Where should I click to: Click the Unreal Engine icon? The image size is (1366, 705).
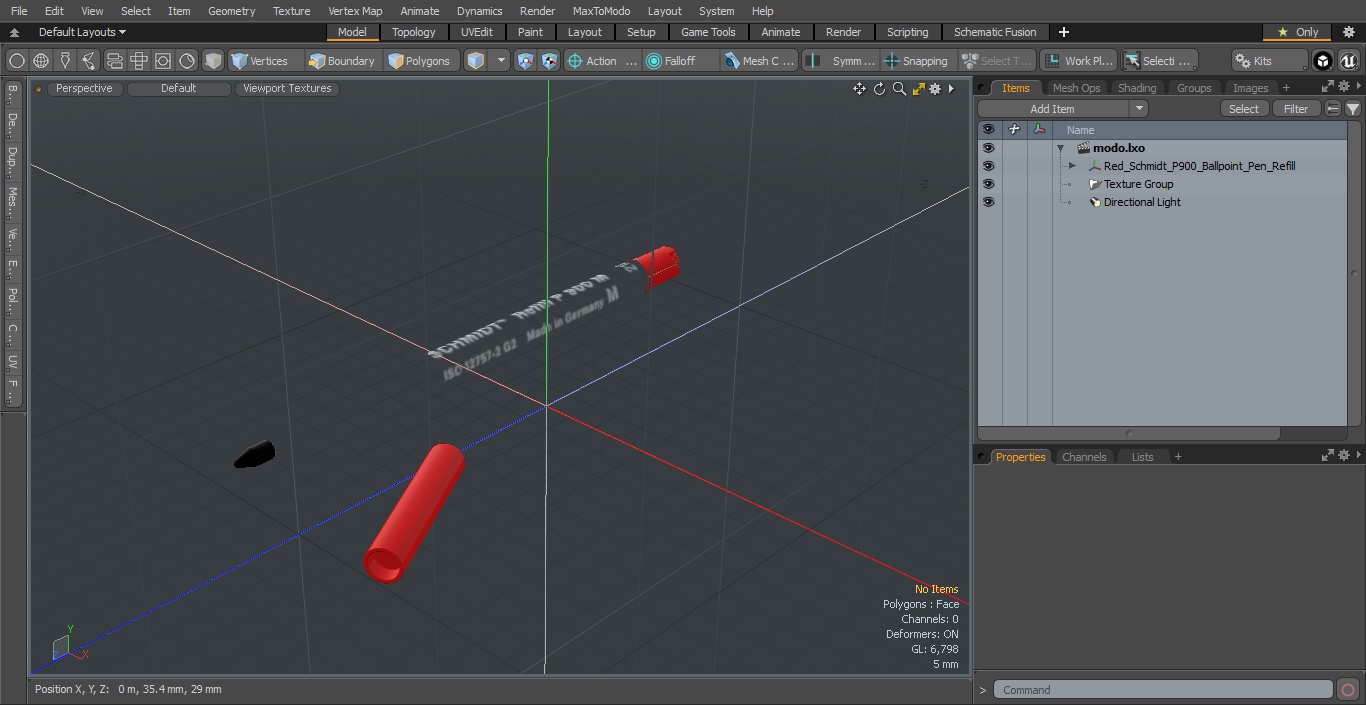[x=1348, y=61]
